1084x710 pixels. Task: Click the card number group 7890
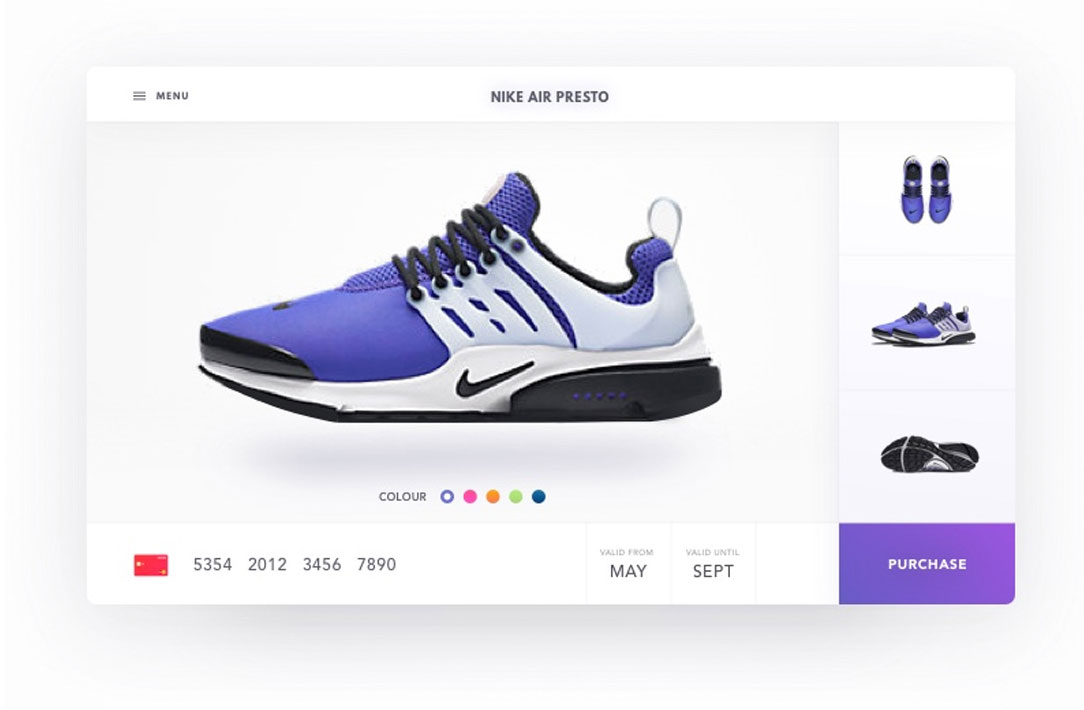point(377,565)
